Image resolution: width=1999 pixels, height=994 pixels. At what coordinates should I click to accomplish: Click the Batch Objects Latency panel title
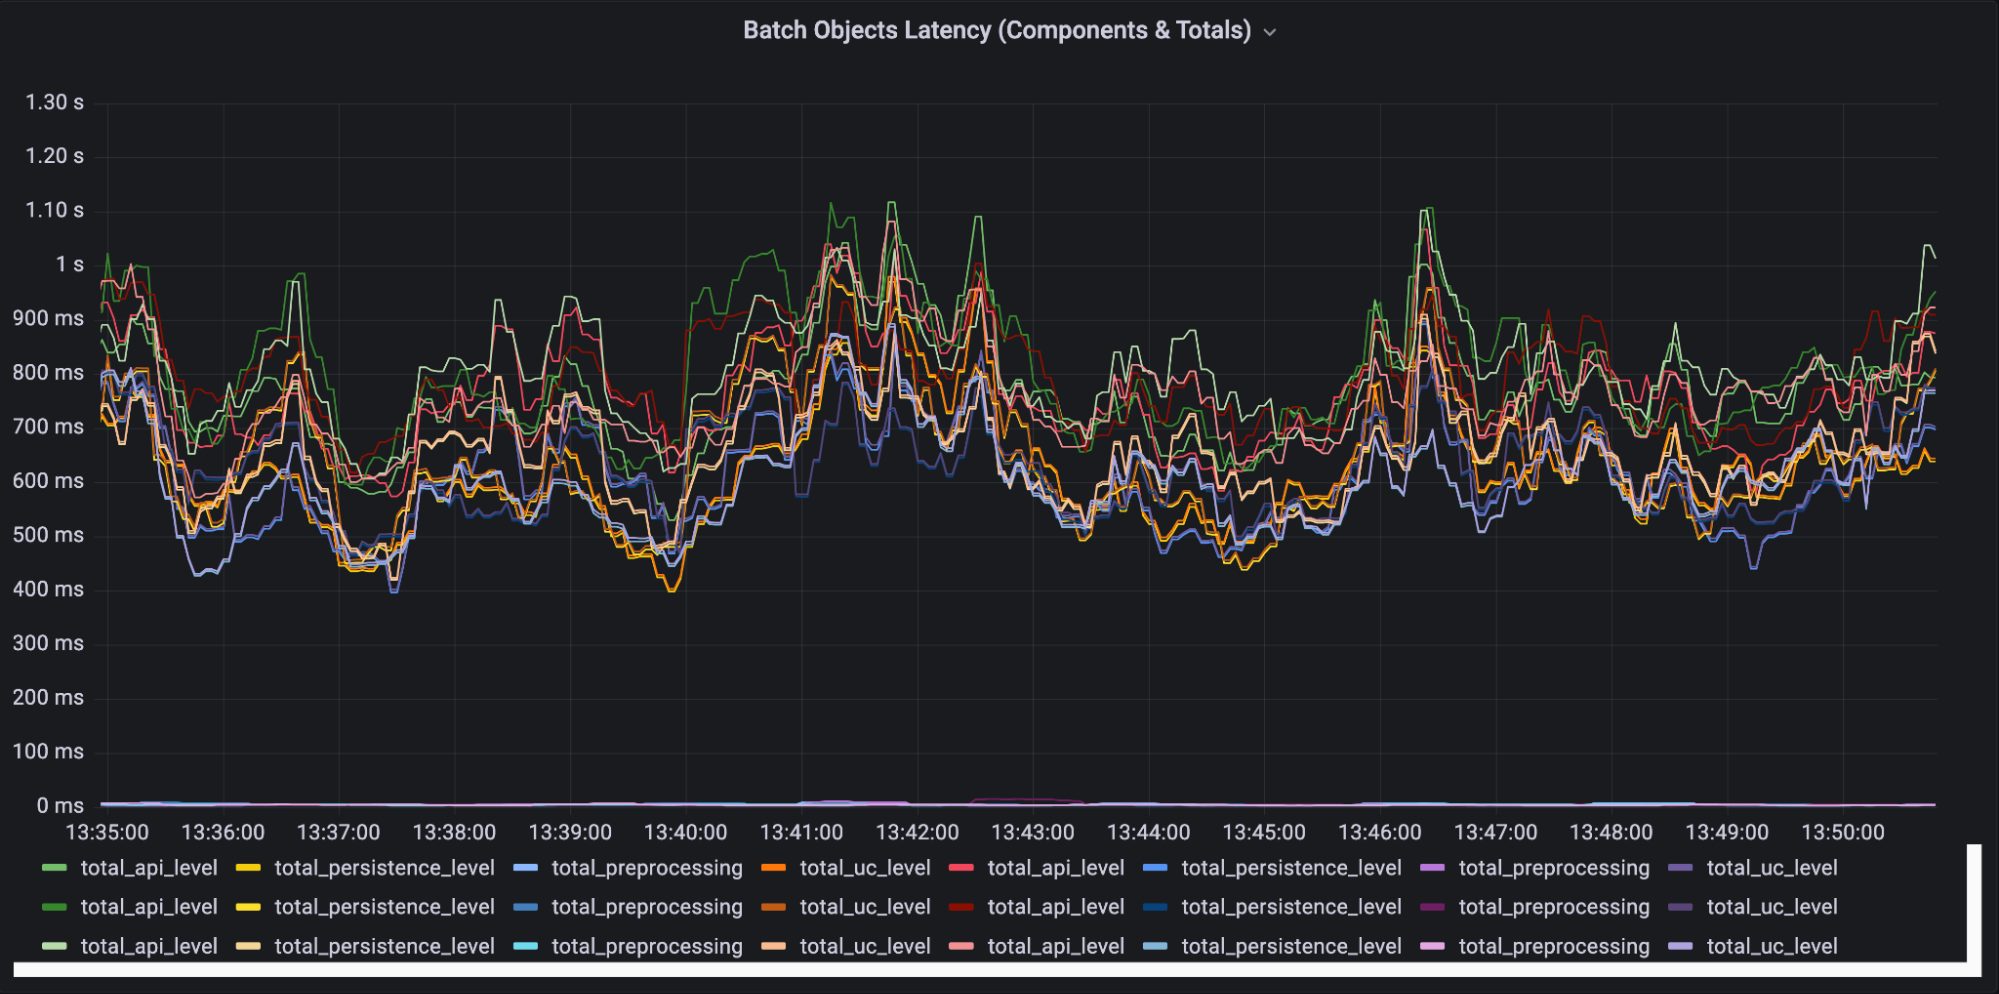coord(996,30)
